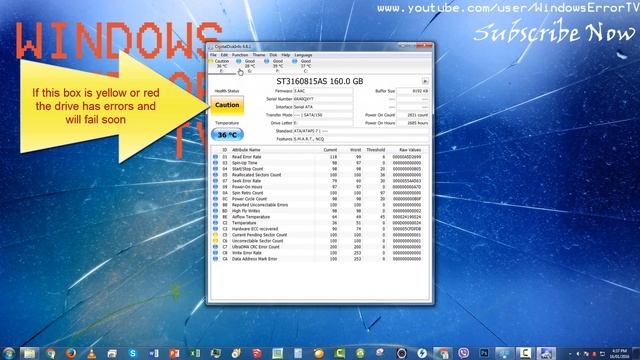
Task: Click status icon for Data Address Mark Error
Action: [215, 259]
